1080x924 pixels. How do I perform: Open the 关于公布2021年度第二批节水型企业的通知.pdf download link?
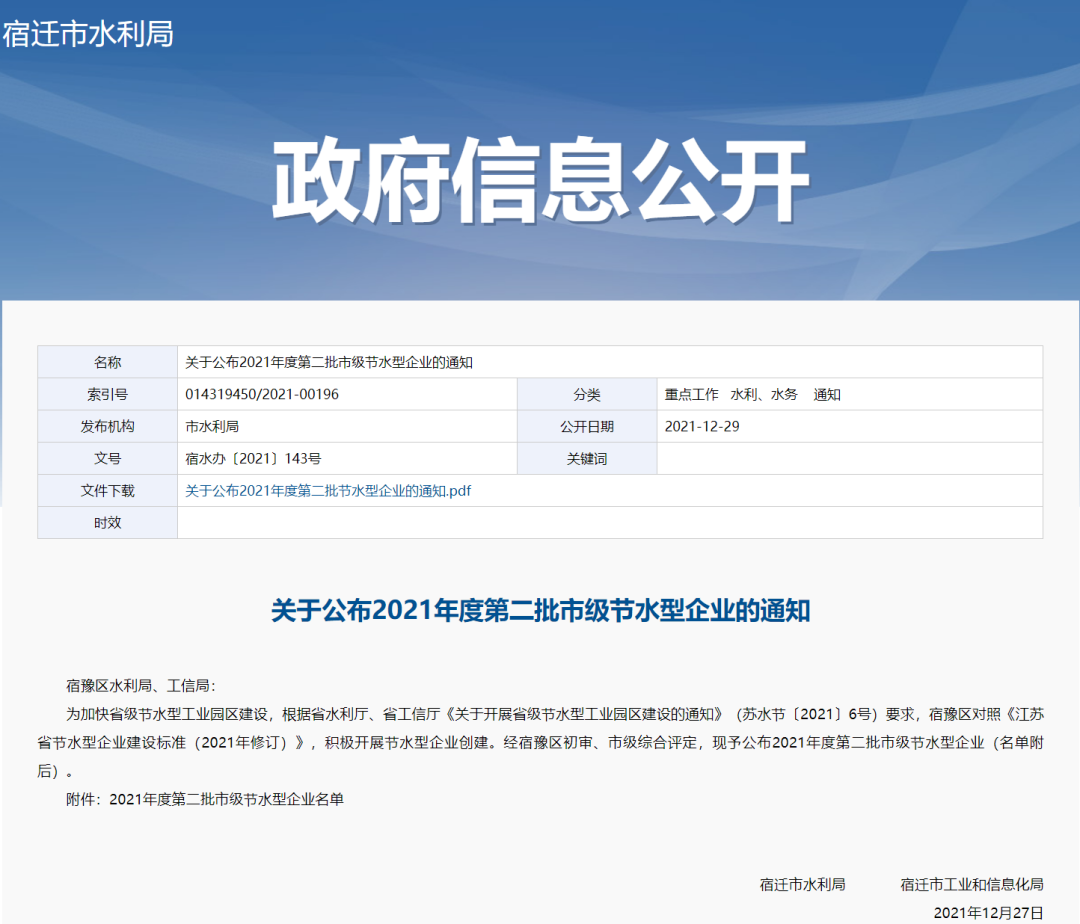(328, 491)
